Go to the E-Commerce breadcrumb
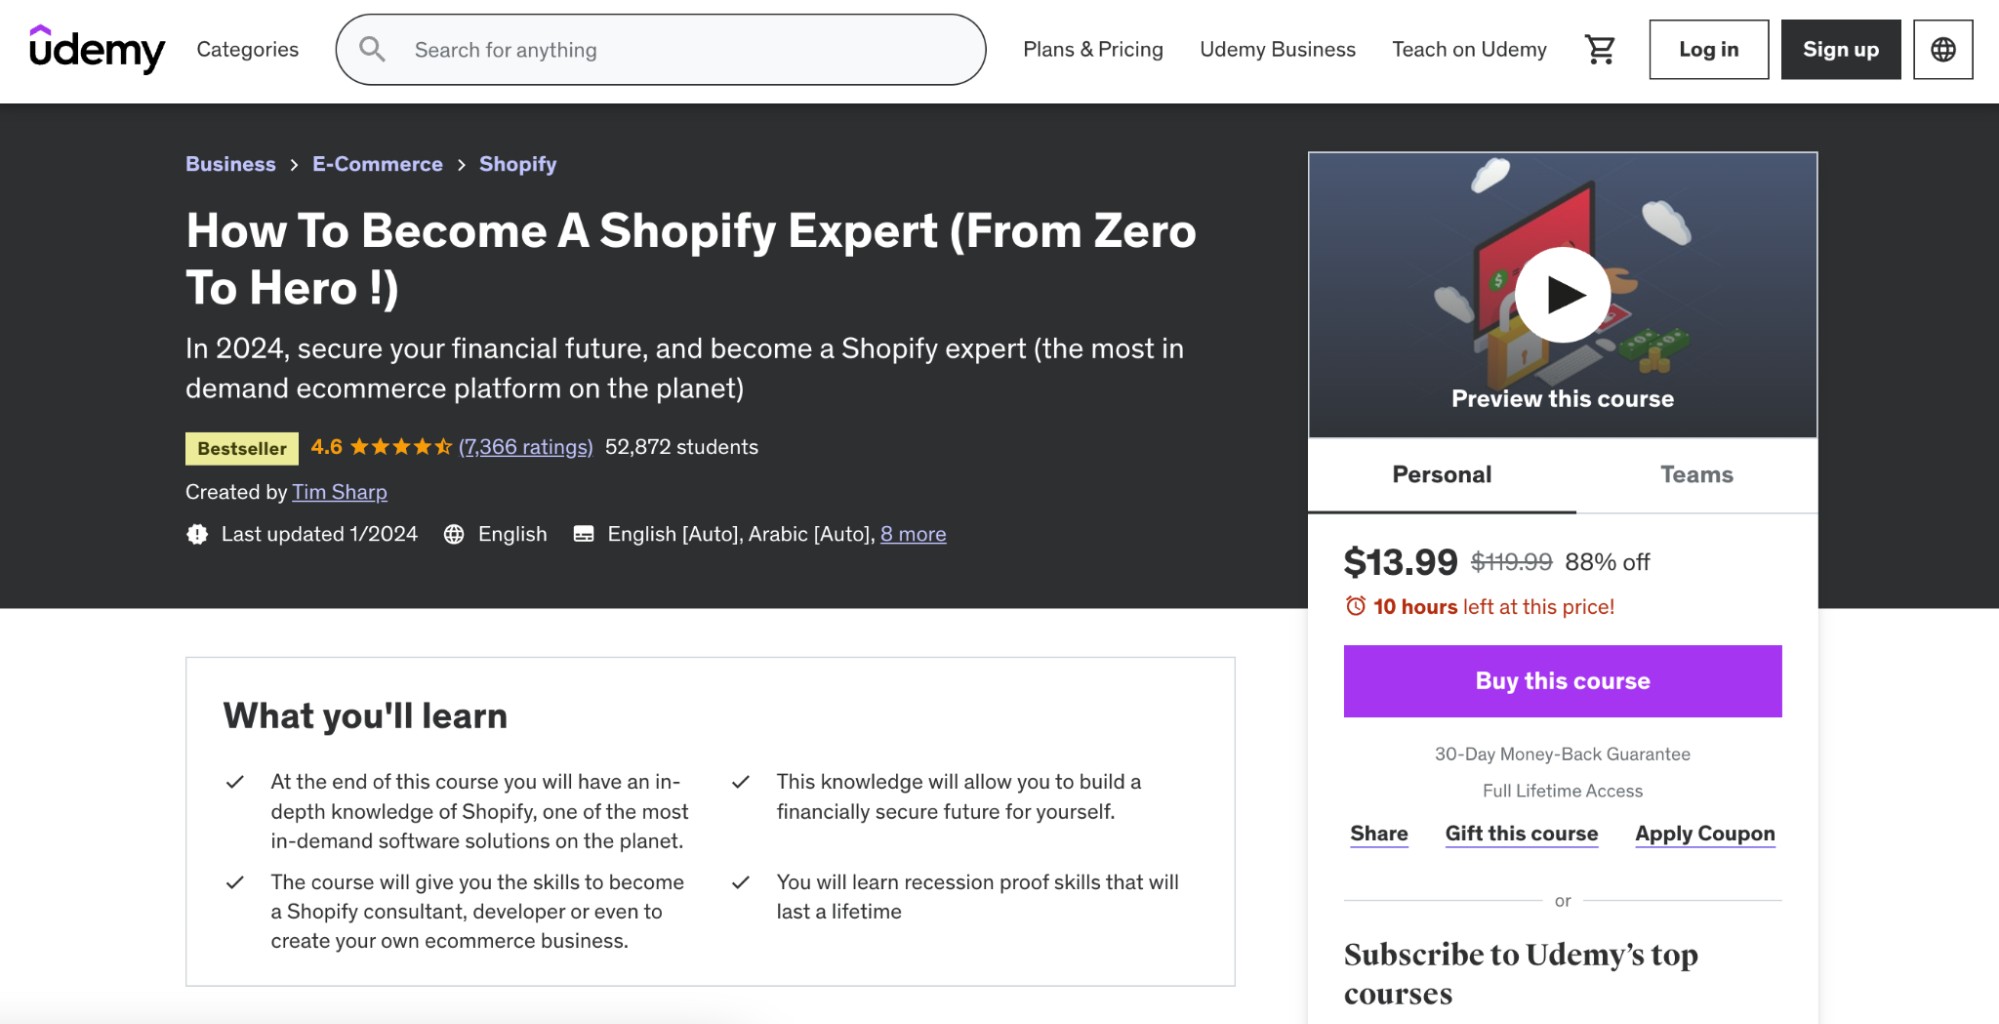The width and height of the screenshot is (1999, 1024). [x=377, y=164]
